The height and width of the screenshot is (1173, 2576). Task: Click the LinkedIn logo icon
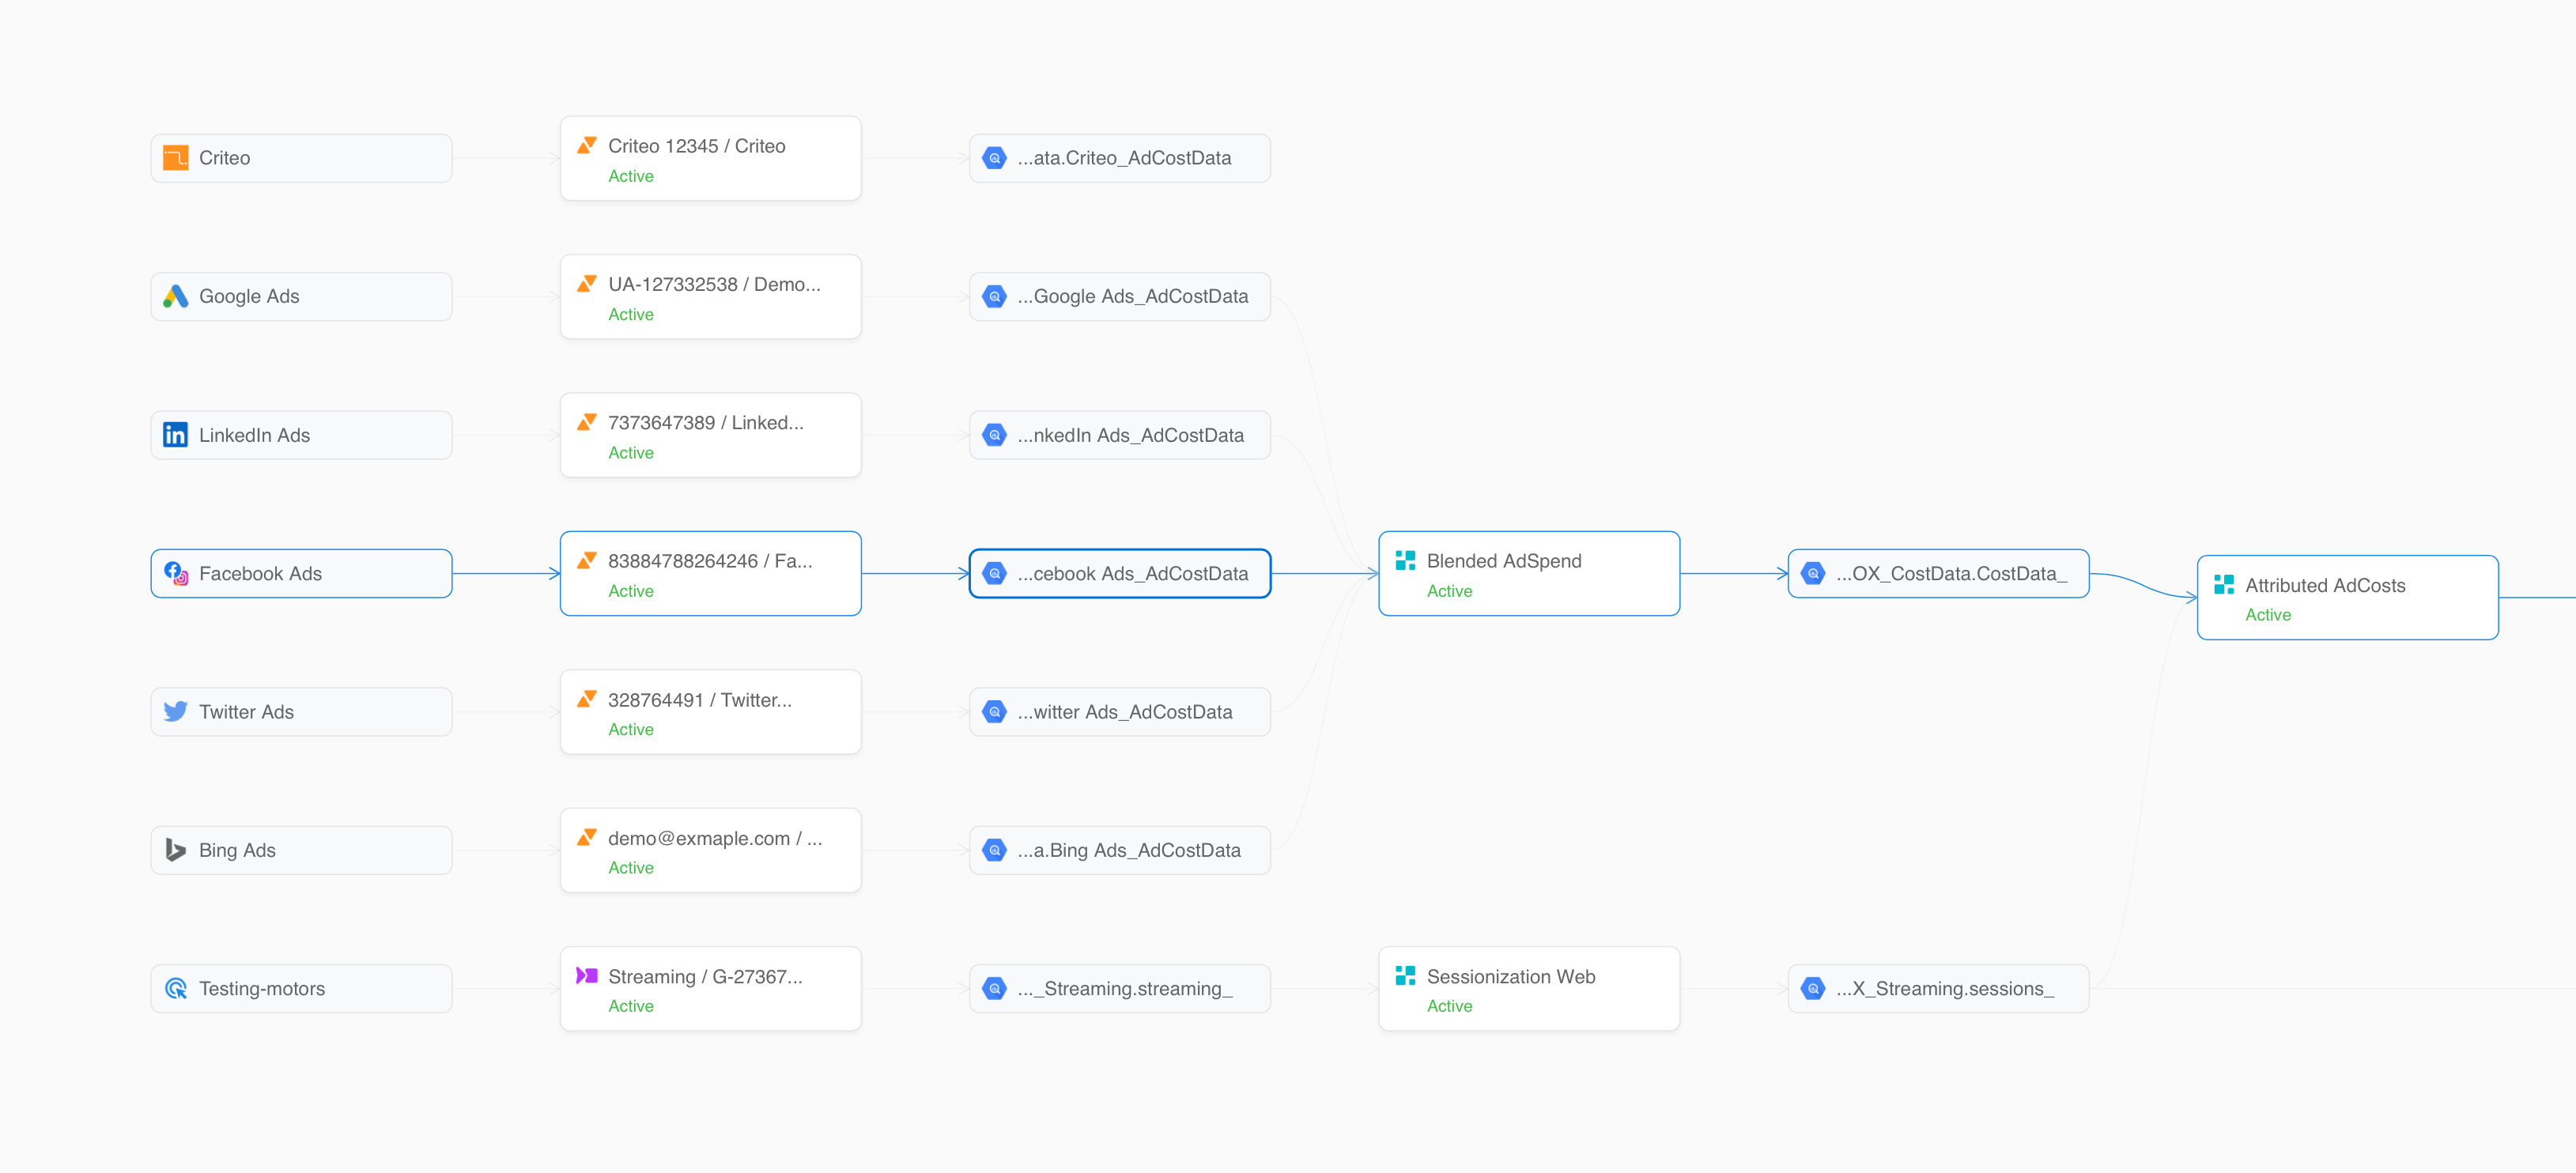[x=175, y=435]
